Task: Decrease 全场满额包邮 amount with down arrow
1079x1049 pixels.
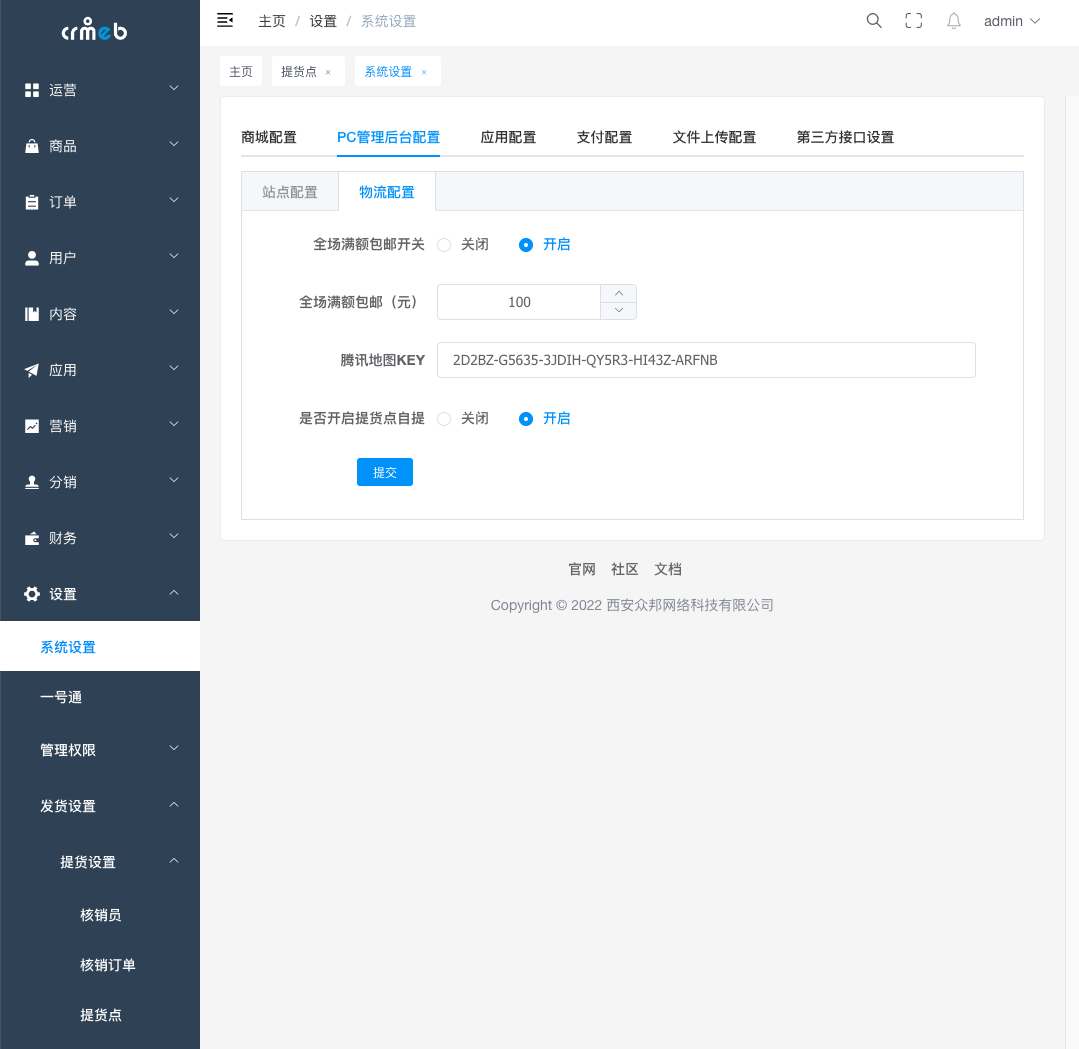Action: (x=619, y=310)
